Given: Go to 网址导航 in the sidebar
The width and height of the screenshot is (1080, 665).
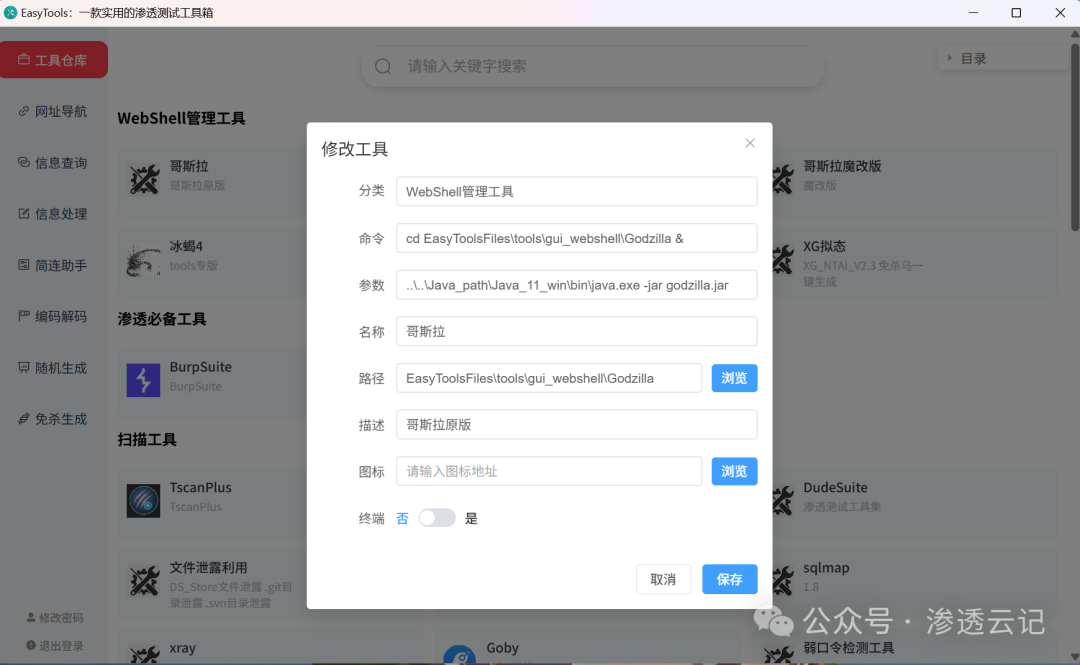Looking at the screenshot, I should [x=54, y=112].
